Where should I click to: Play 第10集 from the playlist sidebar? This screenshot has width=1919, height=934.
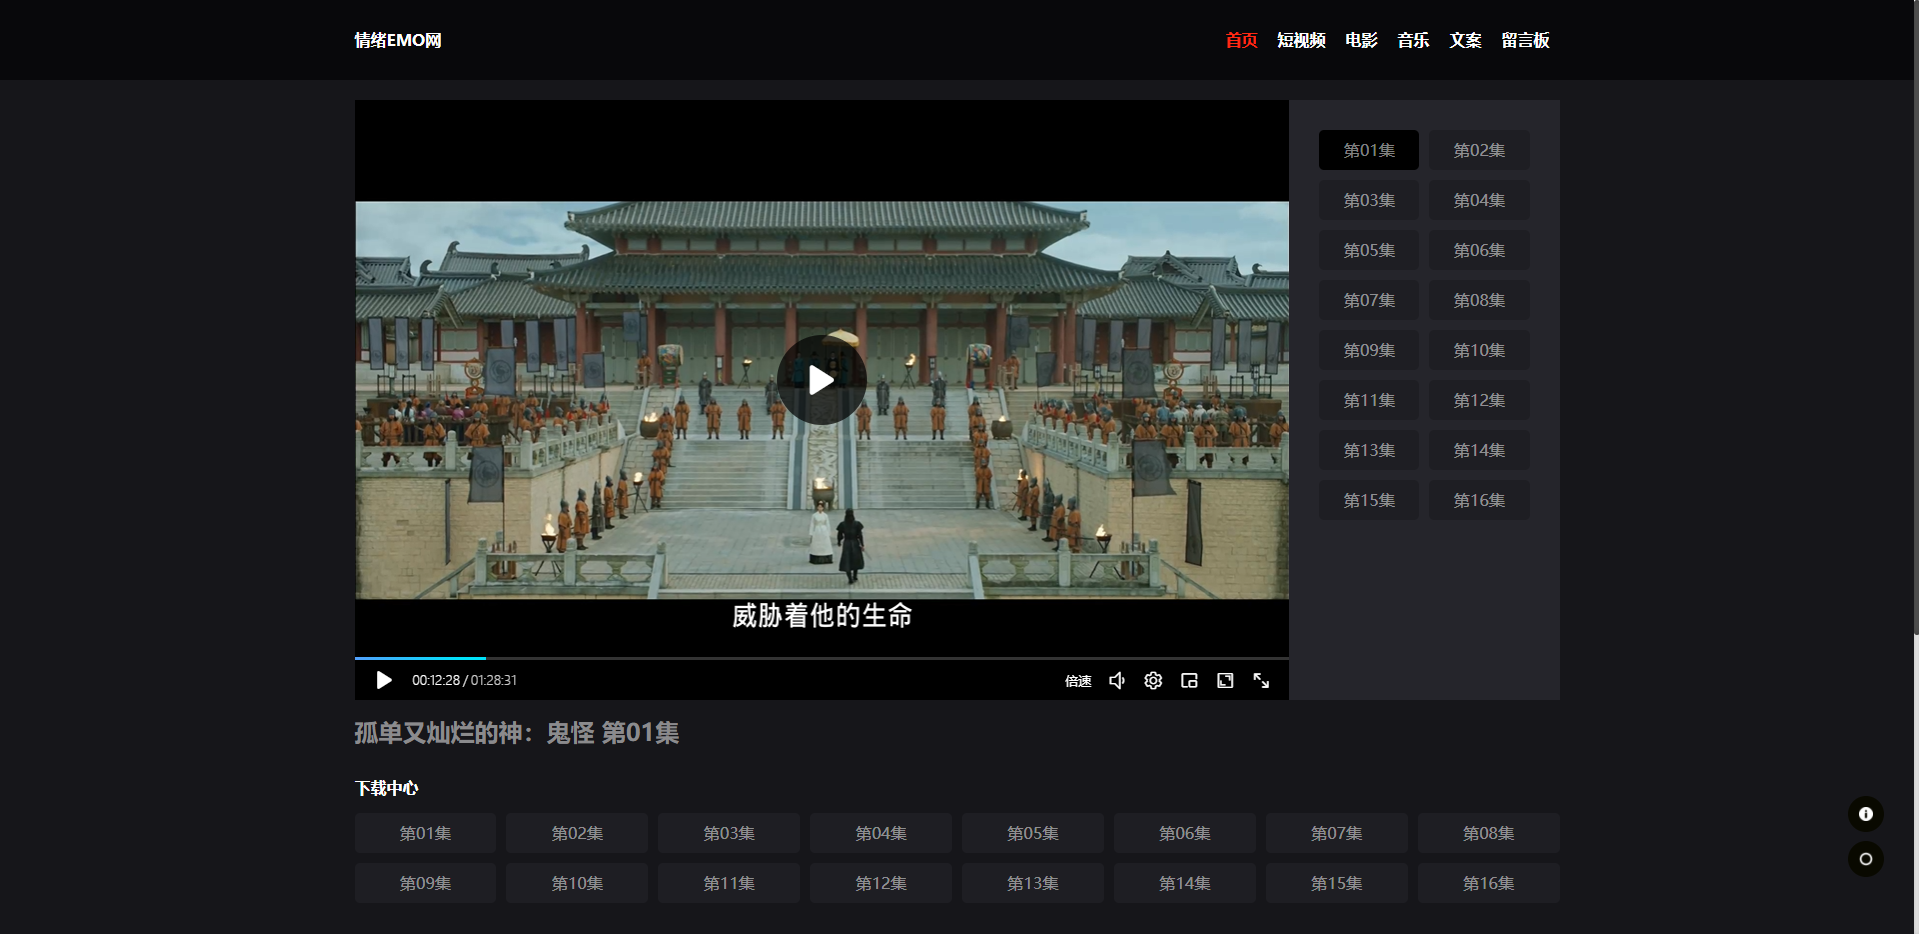[x=1479, y=350]
